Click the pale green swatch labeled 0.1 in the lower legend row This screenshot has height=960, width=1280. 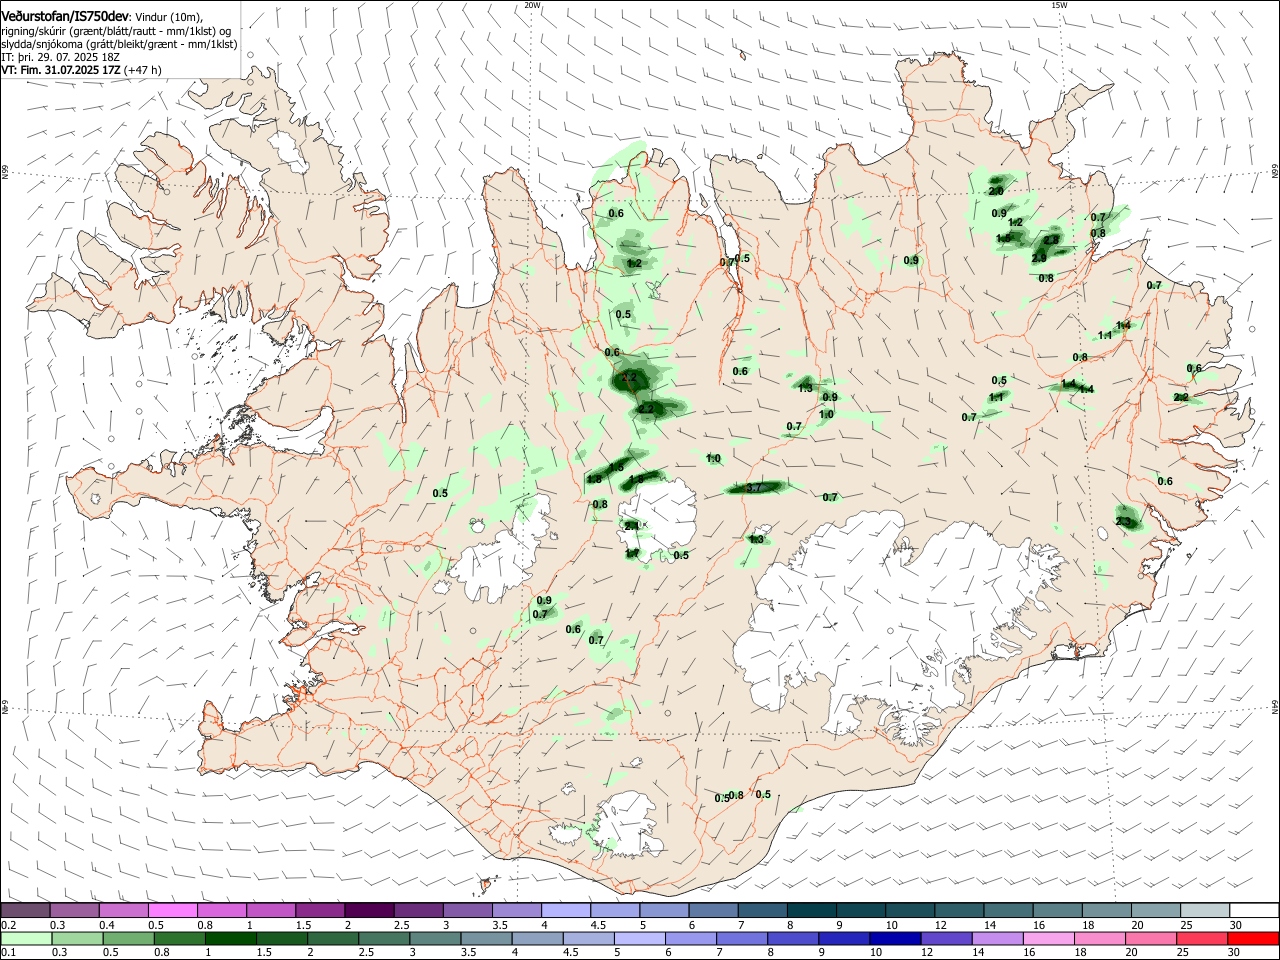tap(26, 938)
